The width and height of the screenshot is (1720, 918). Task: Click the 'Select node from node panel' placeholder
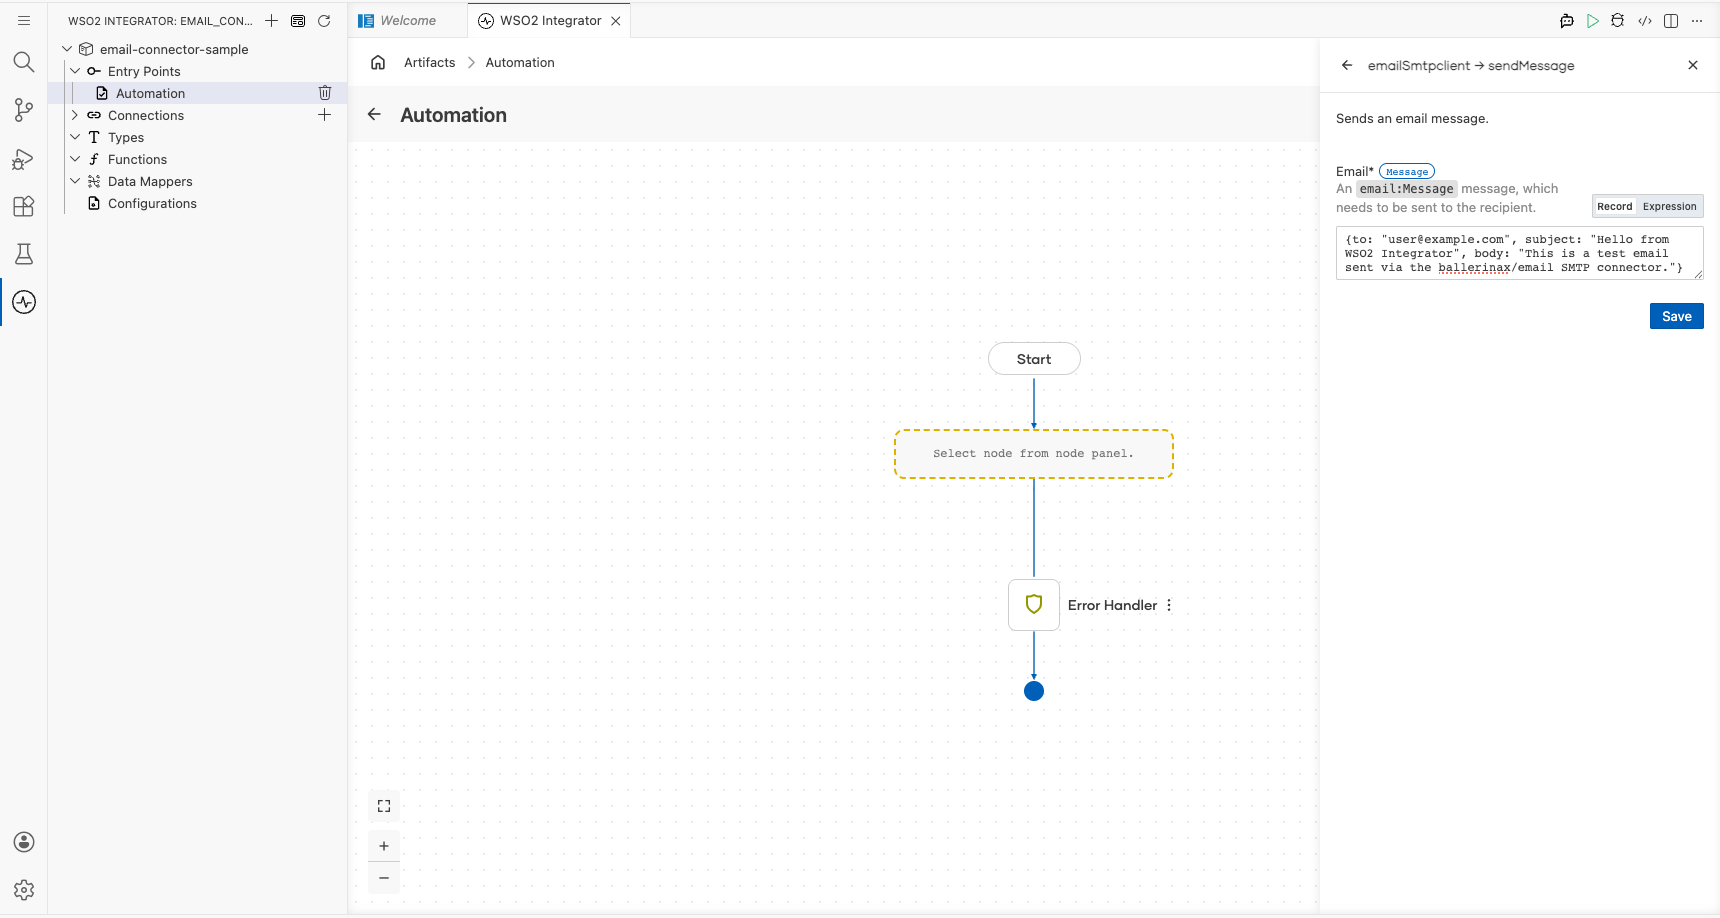(x=1034, y=454)
